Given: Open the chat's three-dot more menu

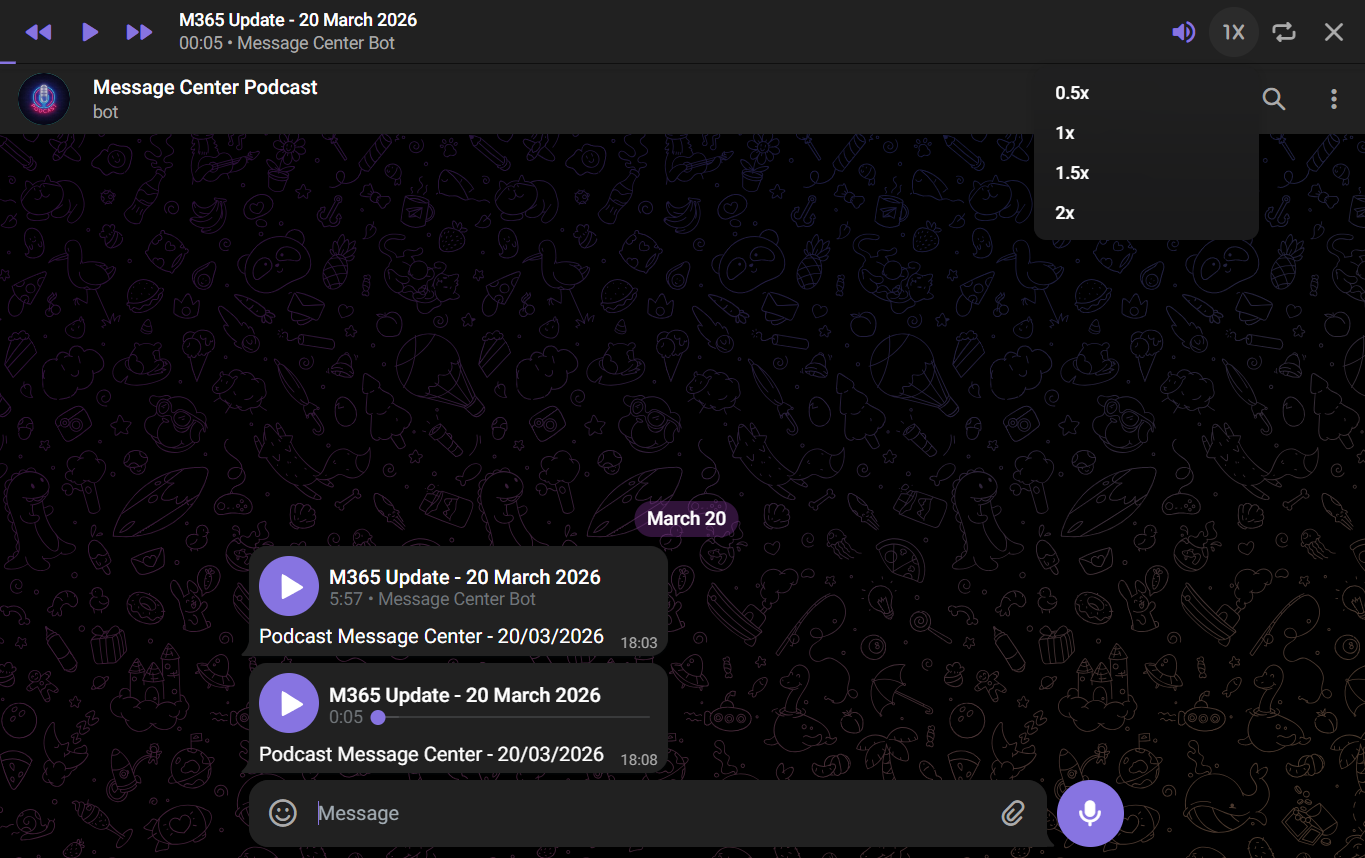Looking at the screenshot, I should pos(1334,99).
